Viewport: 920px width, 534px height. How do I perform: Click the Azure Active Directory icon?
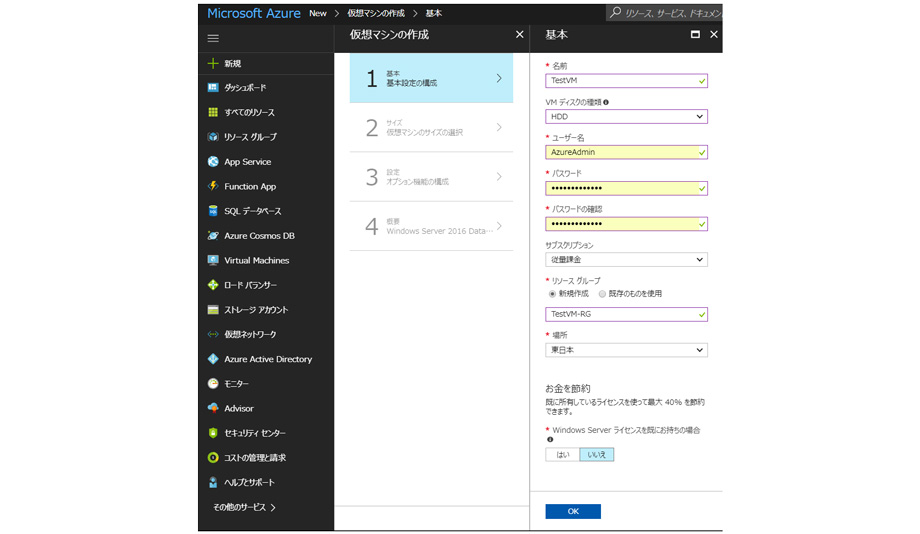213,359
